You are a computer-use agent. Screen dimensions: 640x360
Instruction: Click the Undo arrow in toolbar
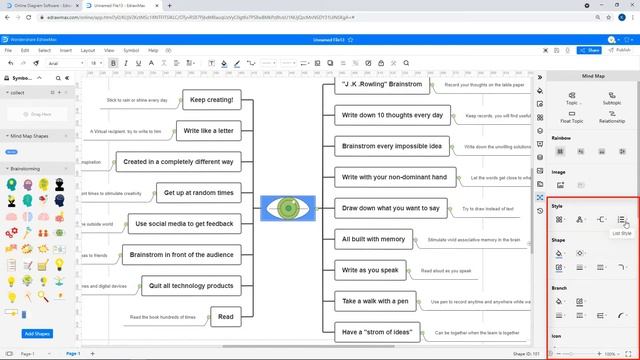click(x=11, y=63)
